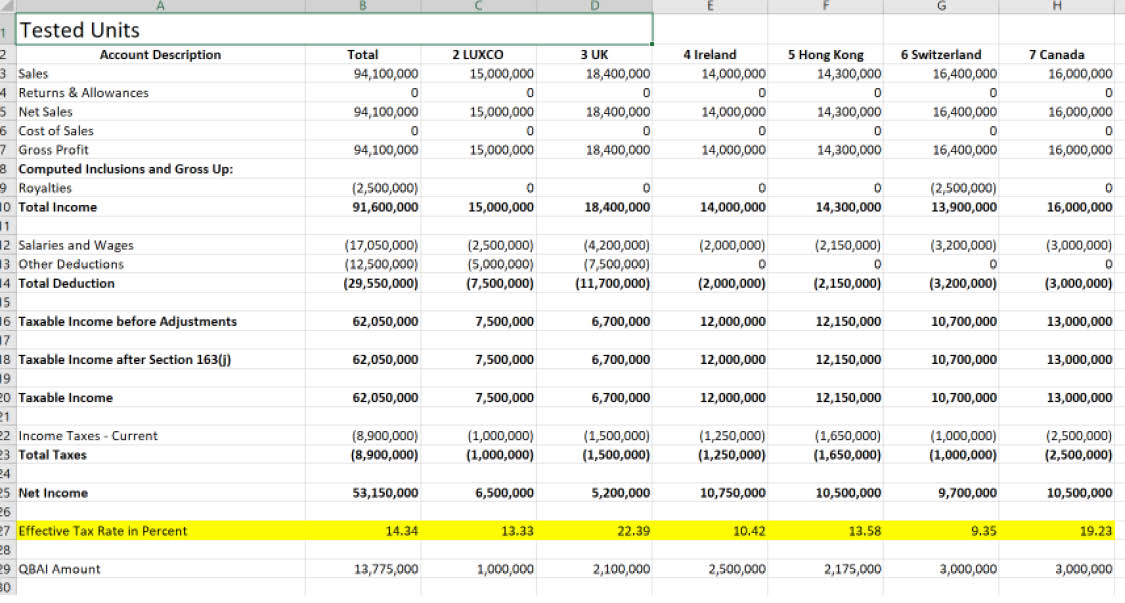The width and height of the screenshot is (1125, 603).
Task: Select Total effective tax rate 14.34
Action: pos(363,530)
